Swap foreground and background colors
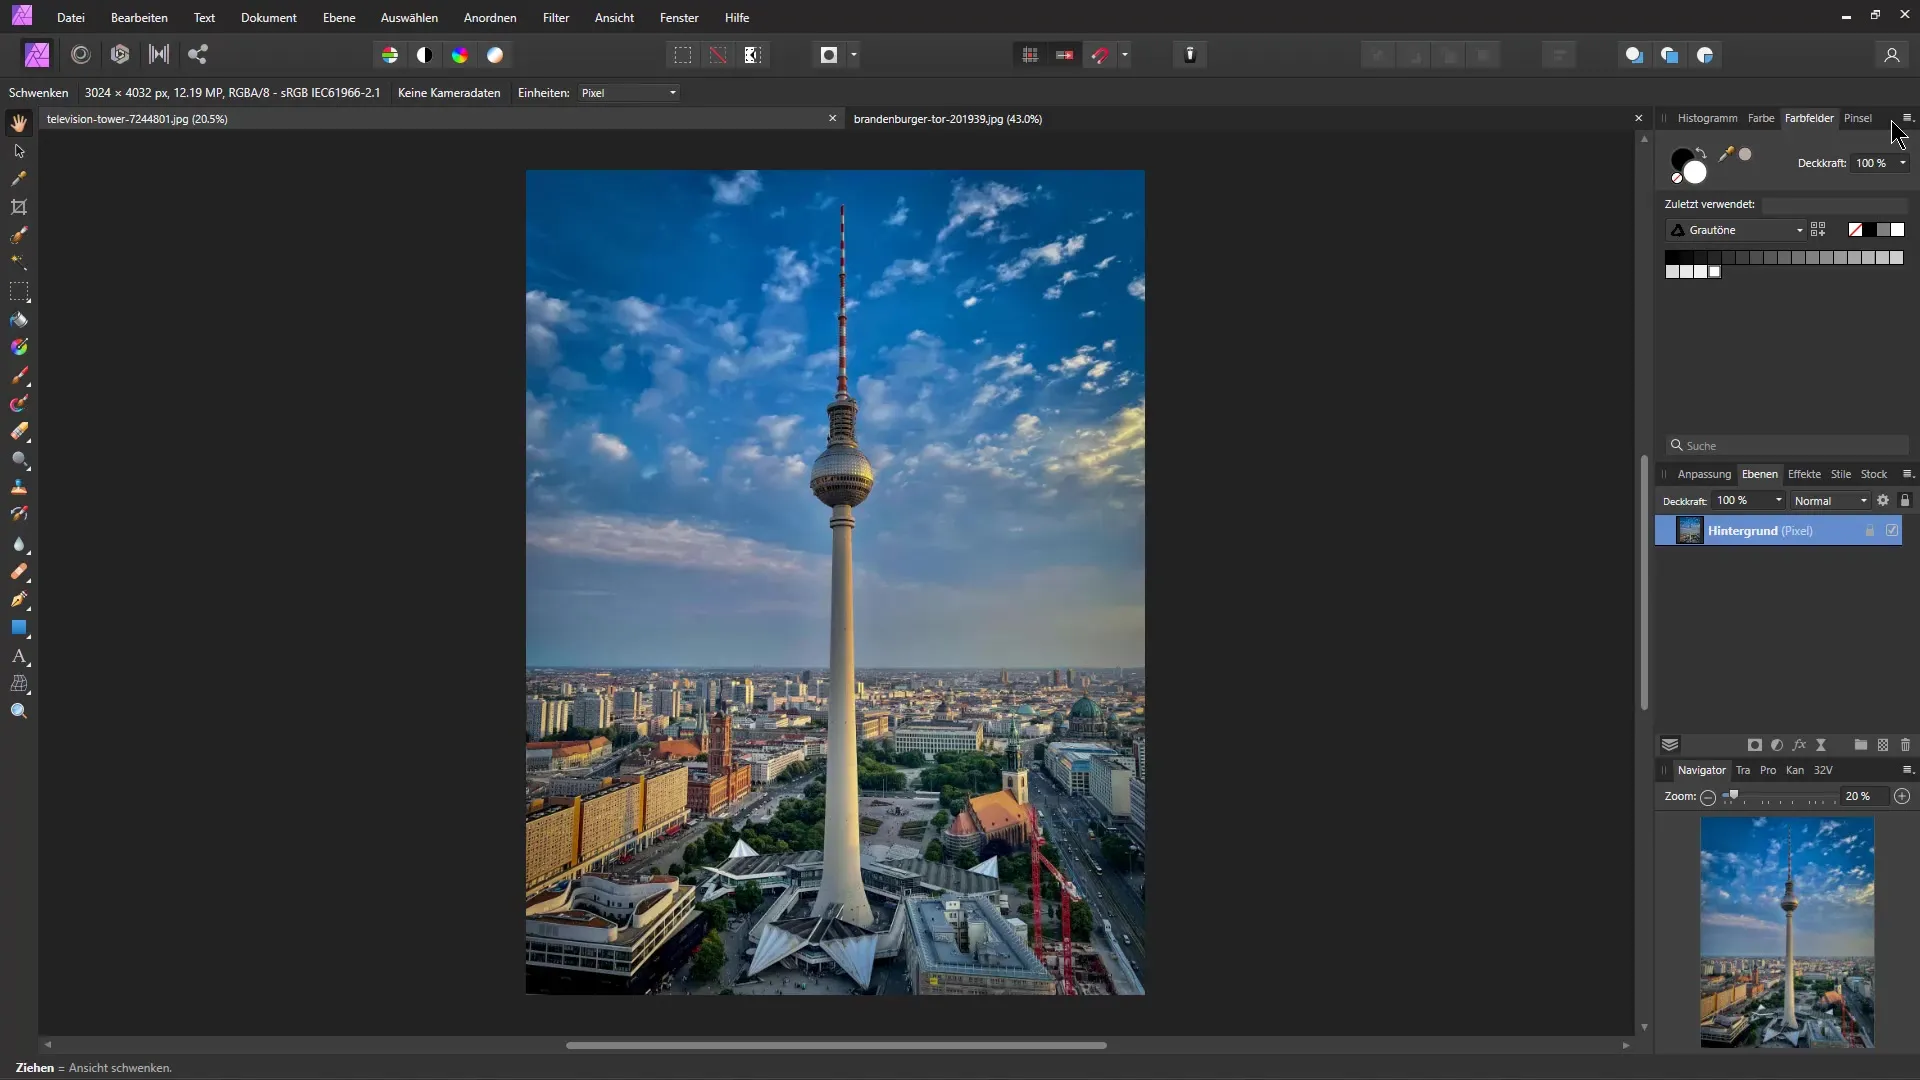1920x1080 pixels. point(1701,152)
